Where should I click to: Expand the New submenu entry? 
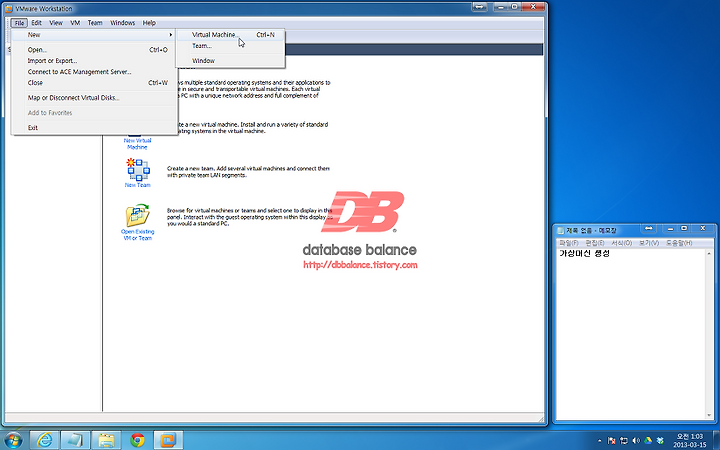click(x=94, y=35)
